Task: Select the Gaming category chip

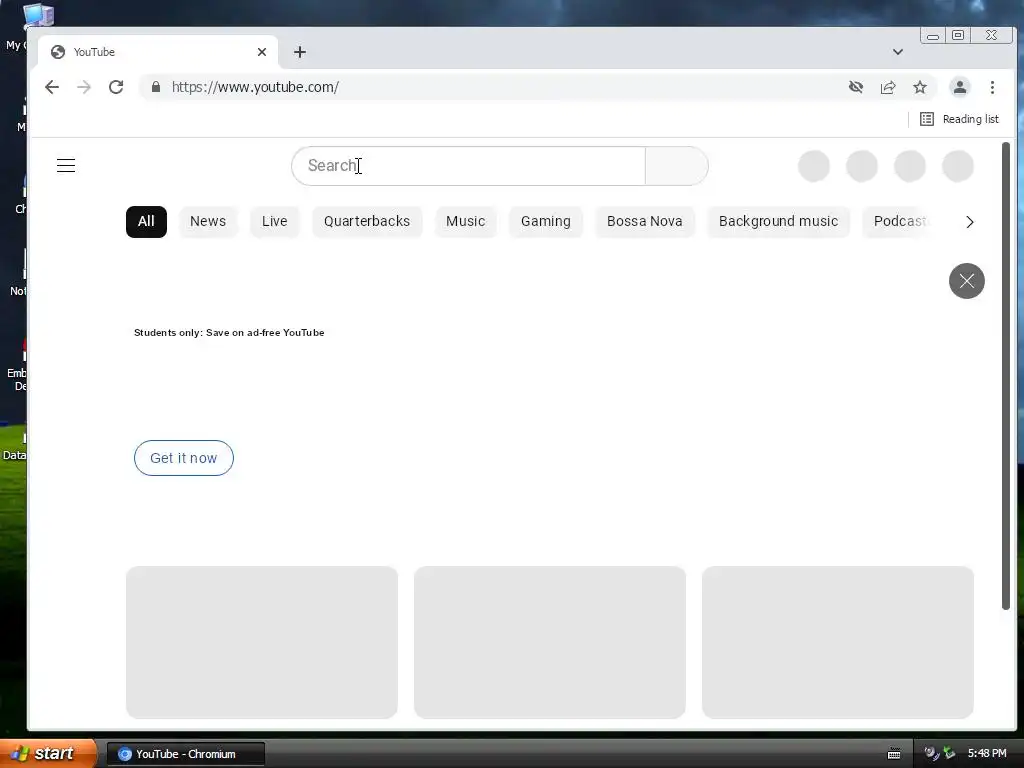Action: [546, 221]
